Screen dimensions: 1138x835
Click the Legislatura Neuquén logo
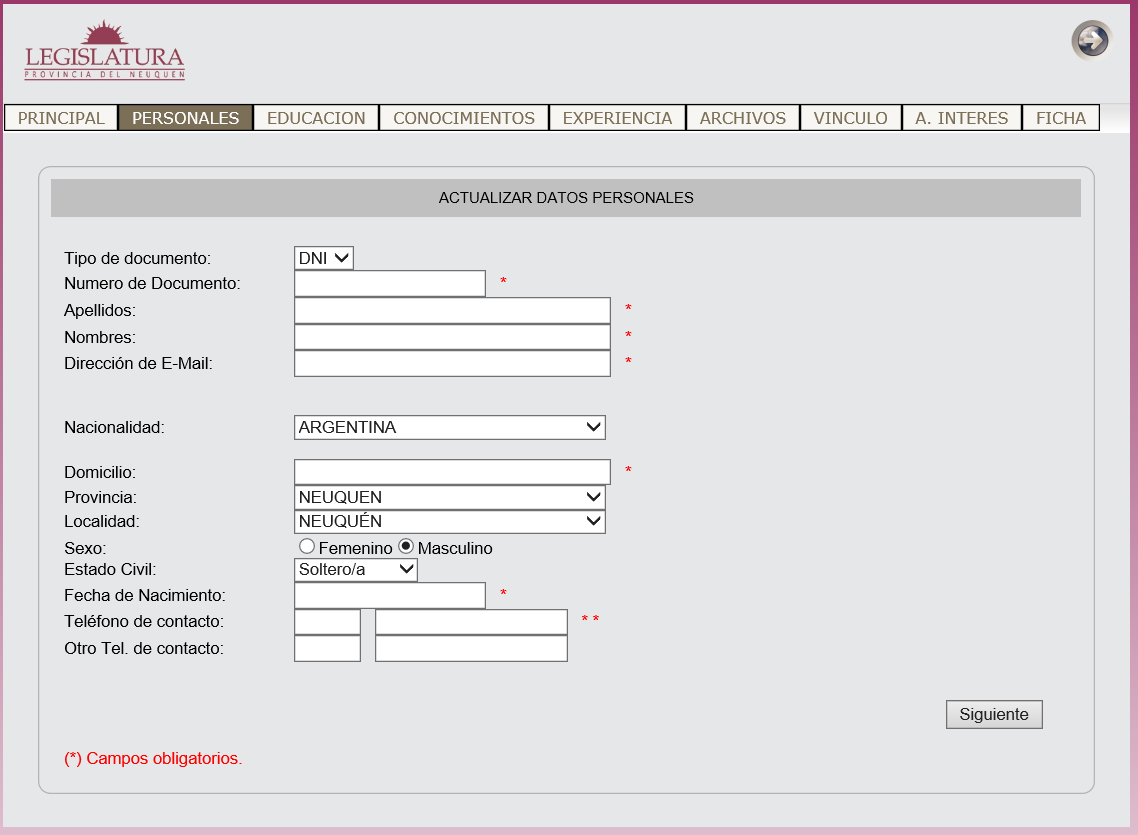point(105,52)
